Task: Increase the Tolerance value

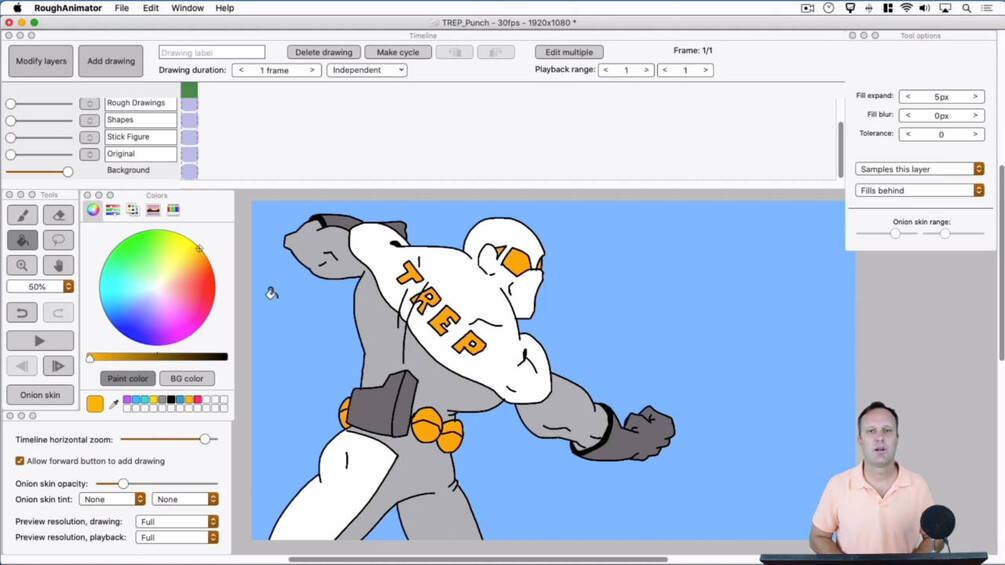Action: coord(976,135)
